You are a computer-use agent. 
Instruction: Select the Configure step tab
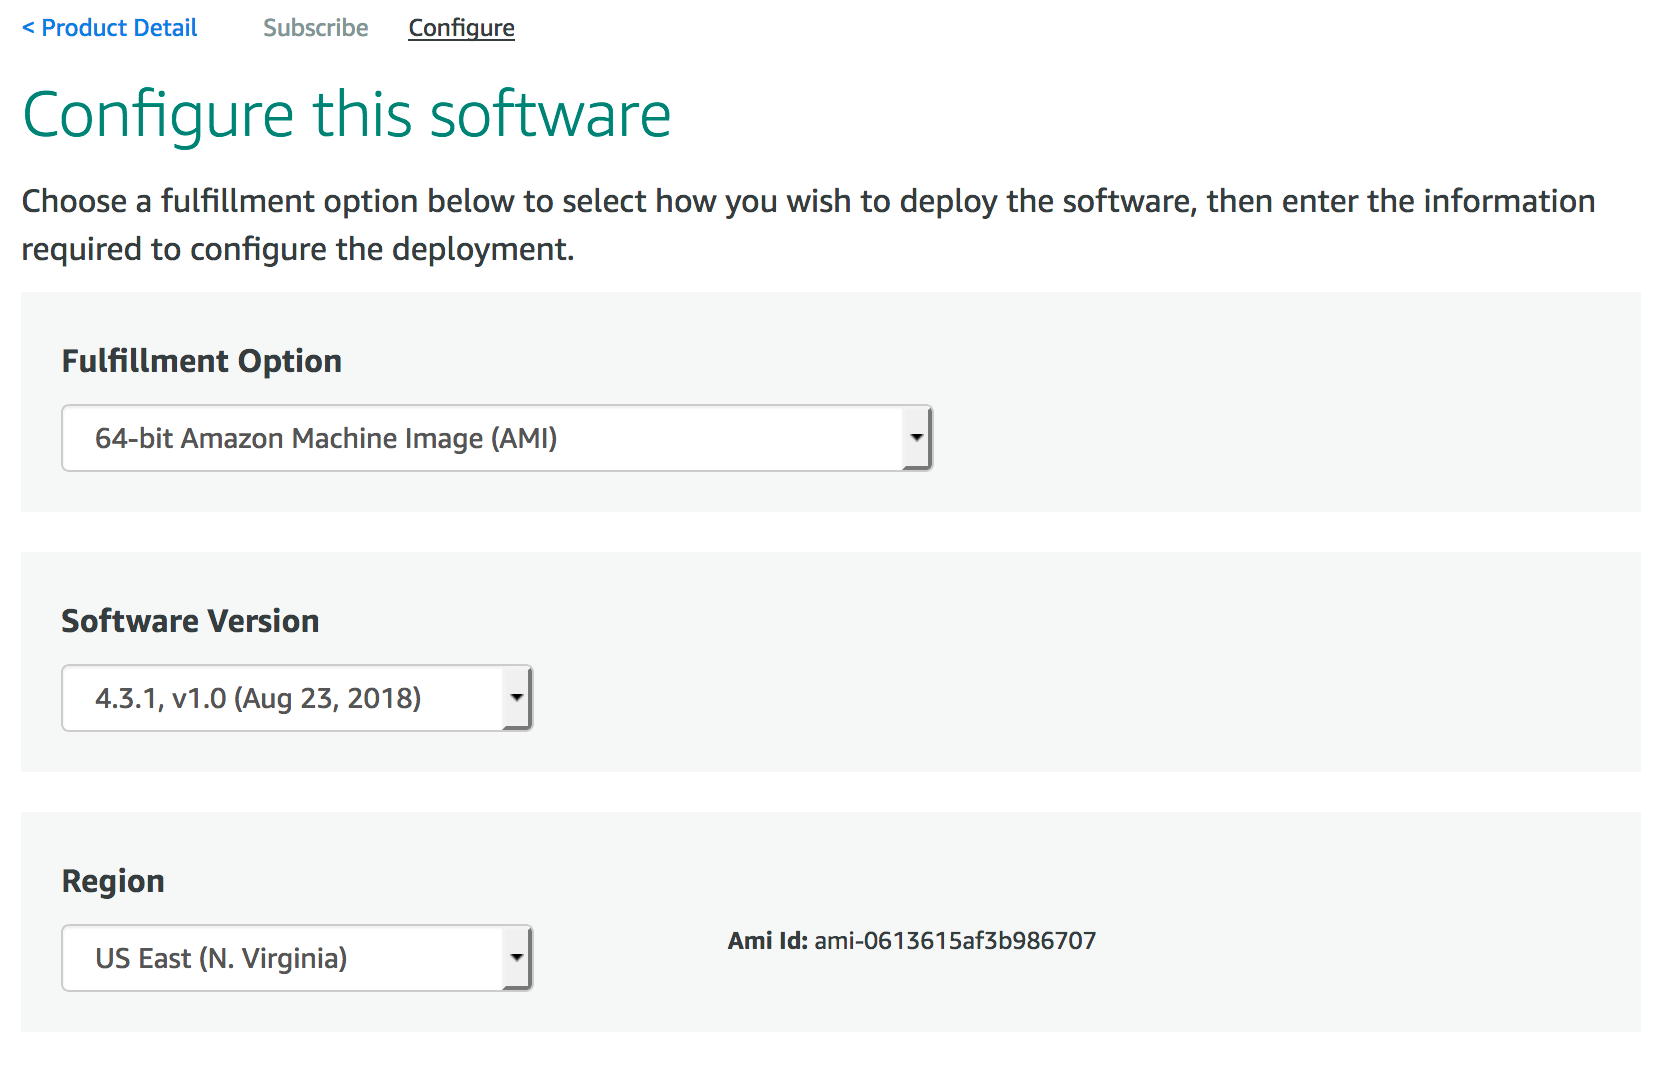pyautogui.click(x=461, y=28)
